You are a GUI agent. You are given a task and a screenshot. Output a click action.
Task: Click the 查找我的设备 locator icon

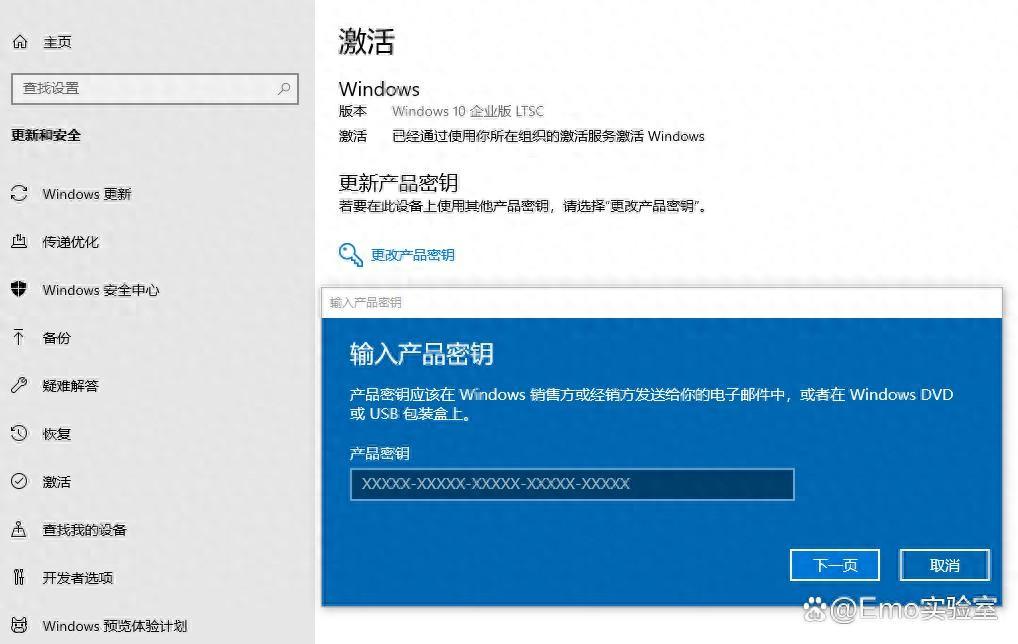[x=19, y=529]
